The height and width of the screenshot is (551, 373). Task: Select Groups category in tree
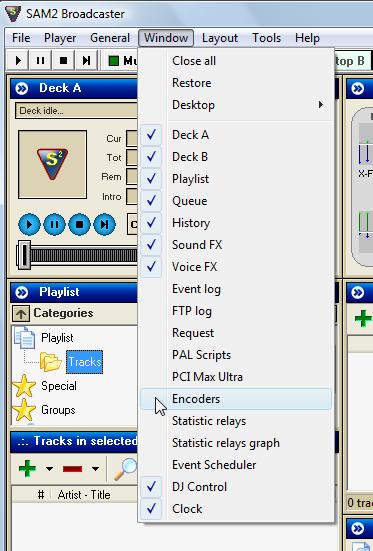pyautogui.click(x=58, y=410)
